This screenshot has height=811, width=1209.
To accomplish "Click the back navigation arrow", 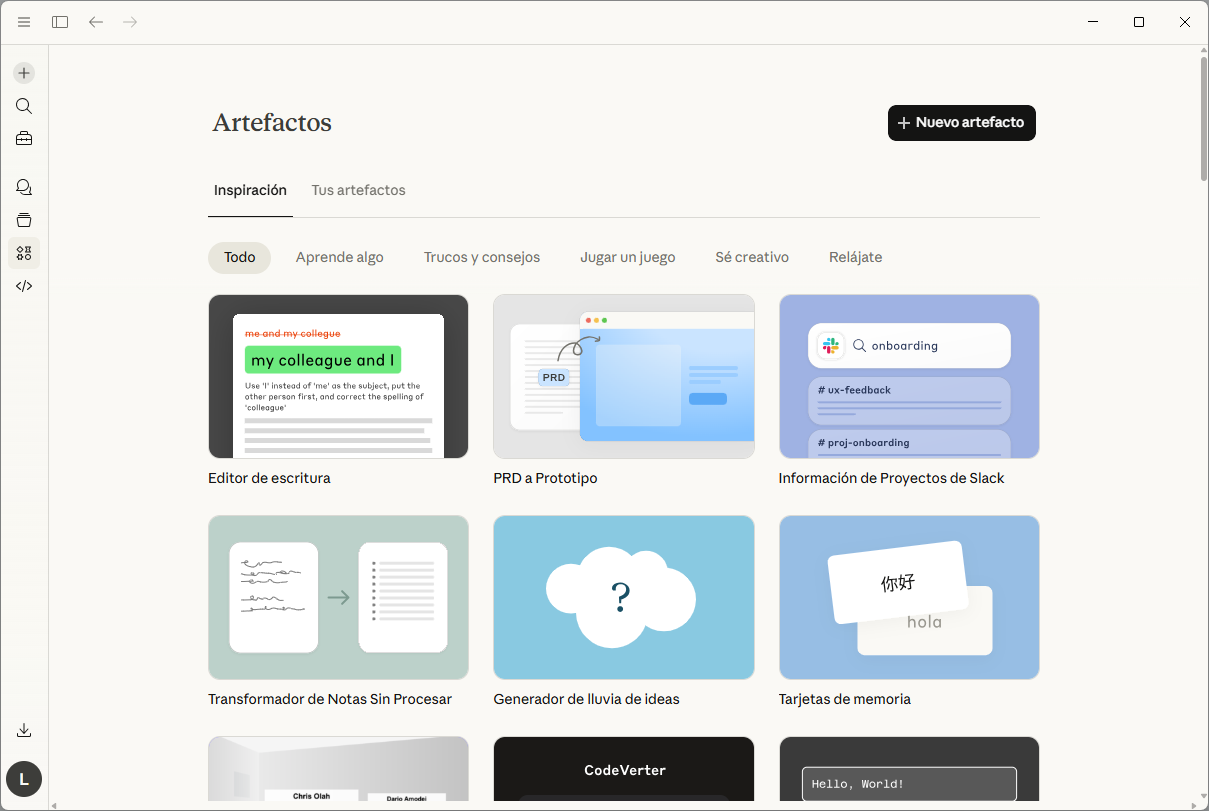I will click(96, 22).
